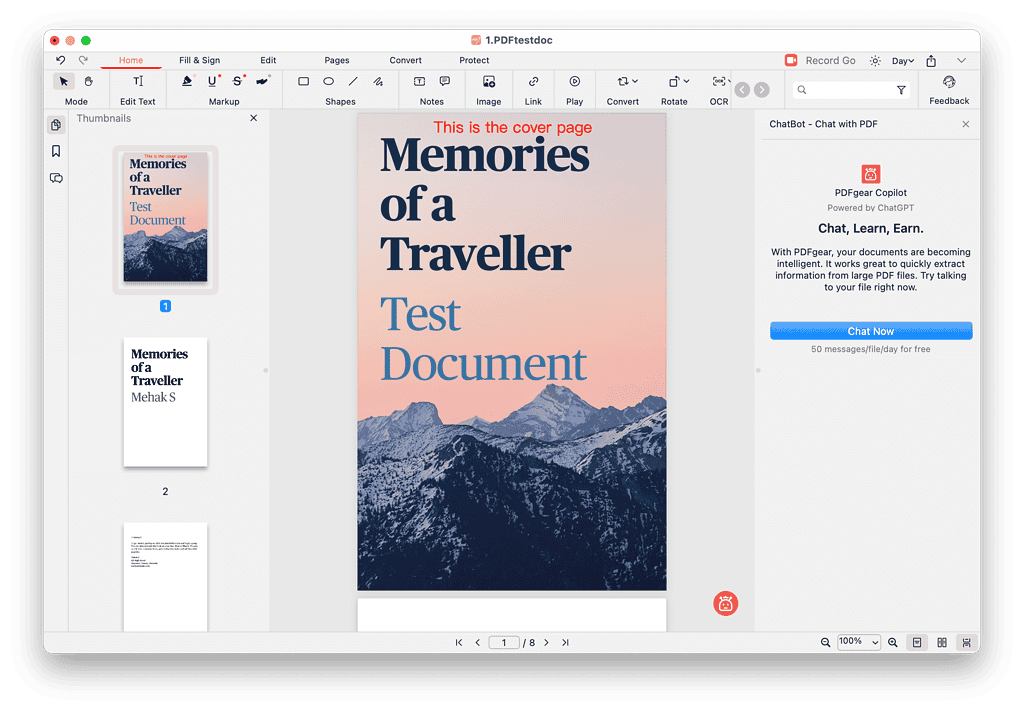The image size is (1024, 710).
Task: Open the floating Copilot chatbot icon
Action: pyautogui.click(x=726, y=603)
